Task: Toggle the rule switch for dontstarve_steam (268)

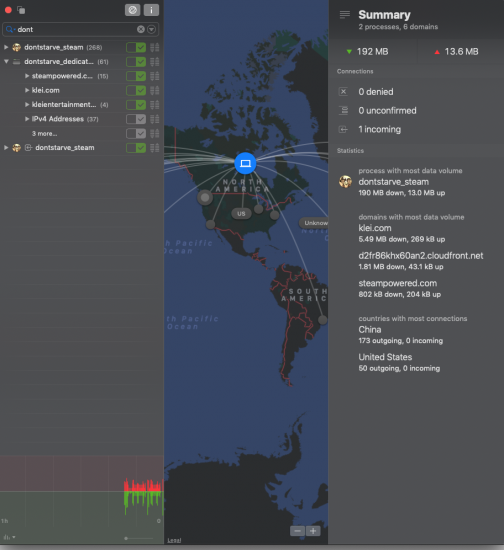Action: 136,47
